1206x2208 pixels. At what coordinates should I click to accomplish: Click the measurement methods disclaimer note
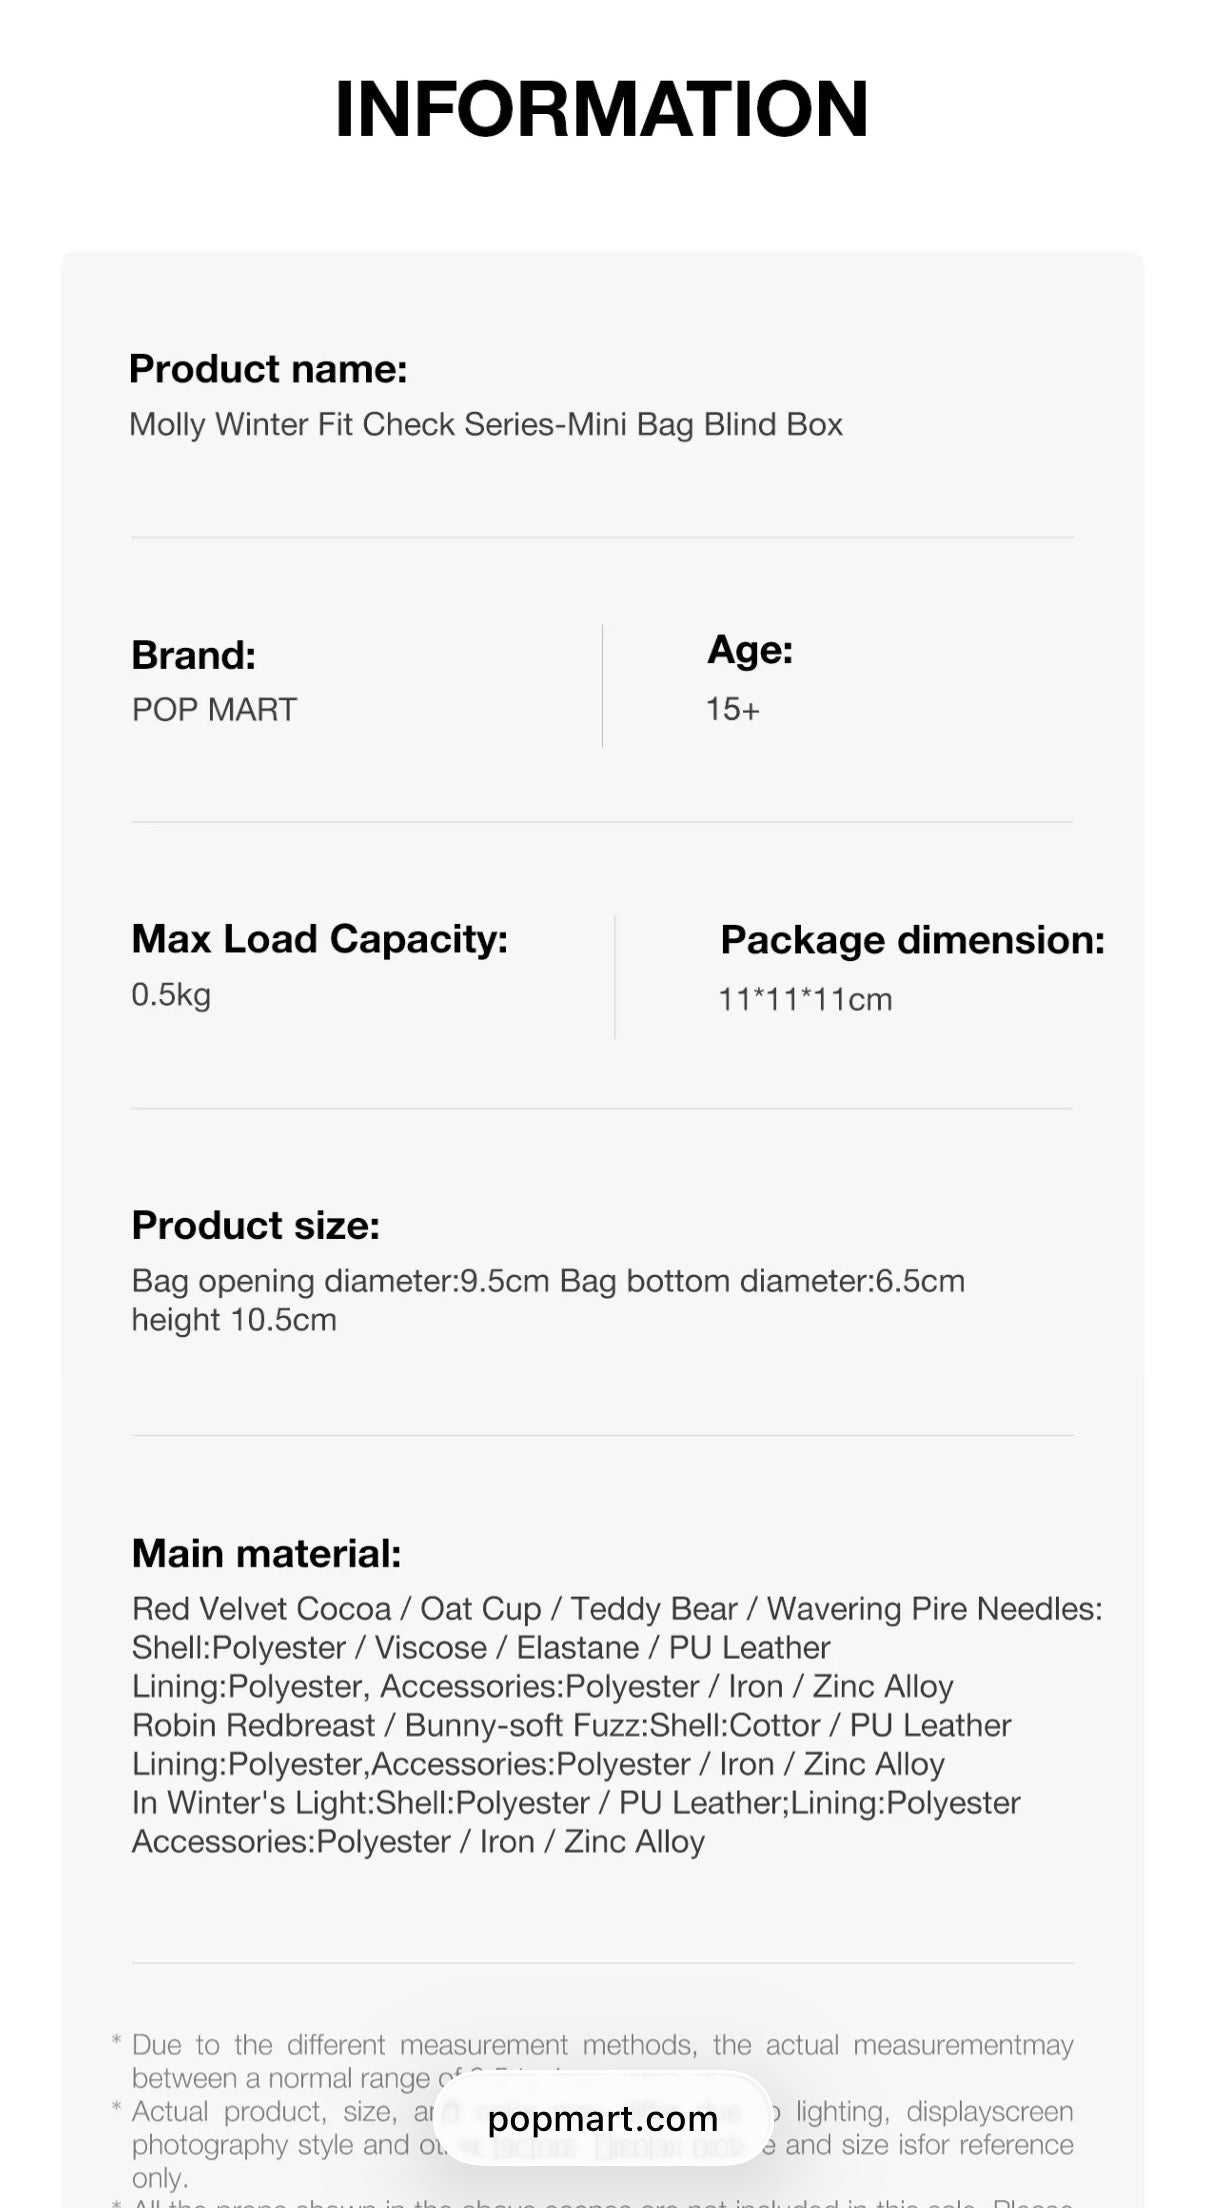coord(602,2045)
